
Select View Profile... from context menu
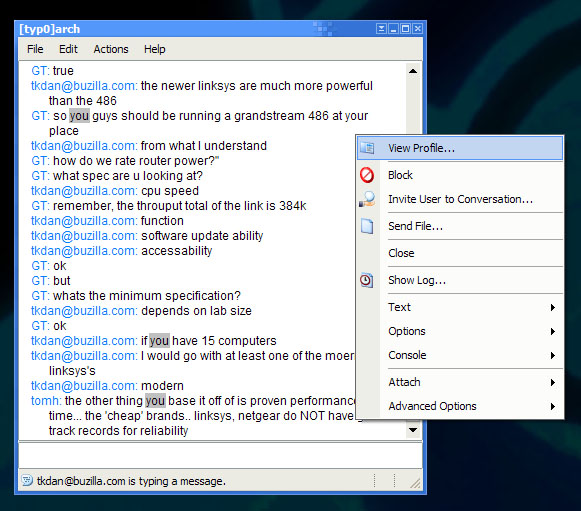pos(460,148)
